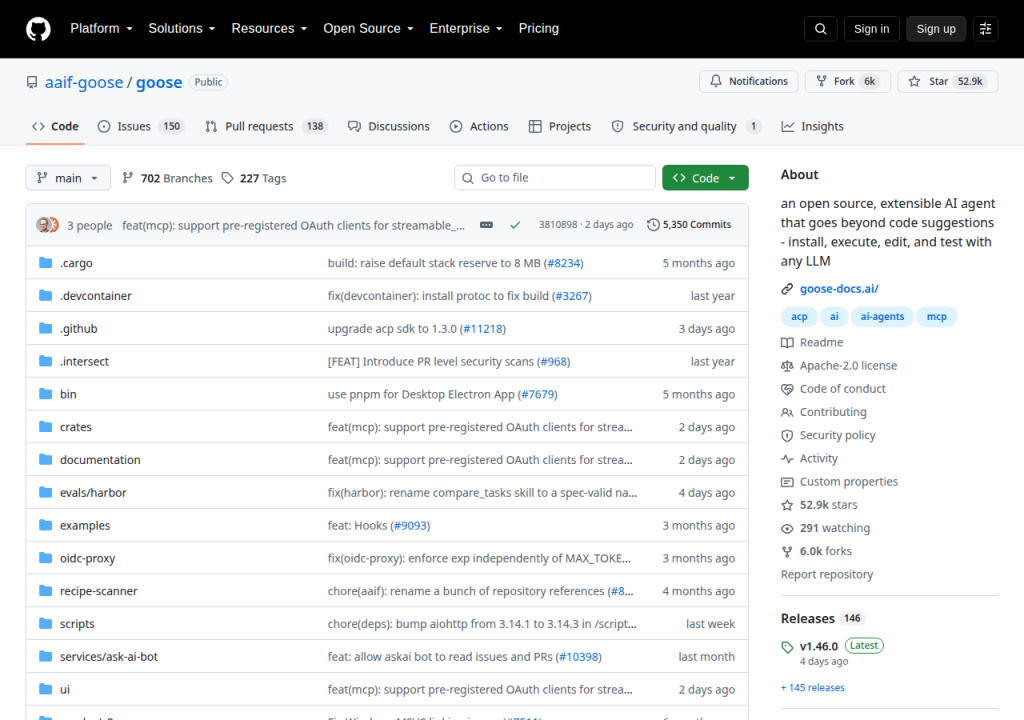Viewport: 1024px width, 720px height.
Task: Open the Open Source dropdown menu
Action: pyautogui.click(x=368, y=29)
